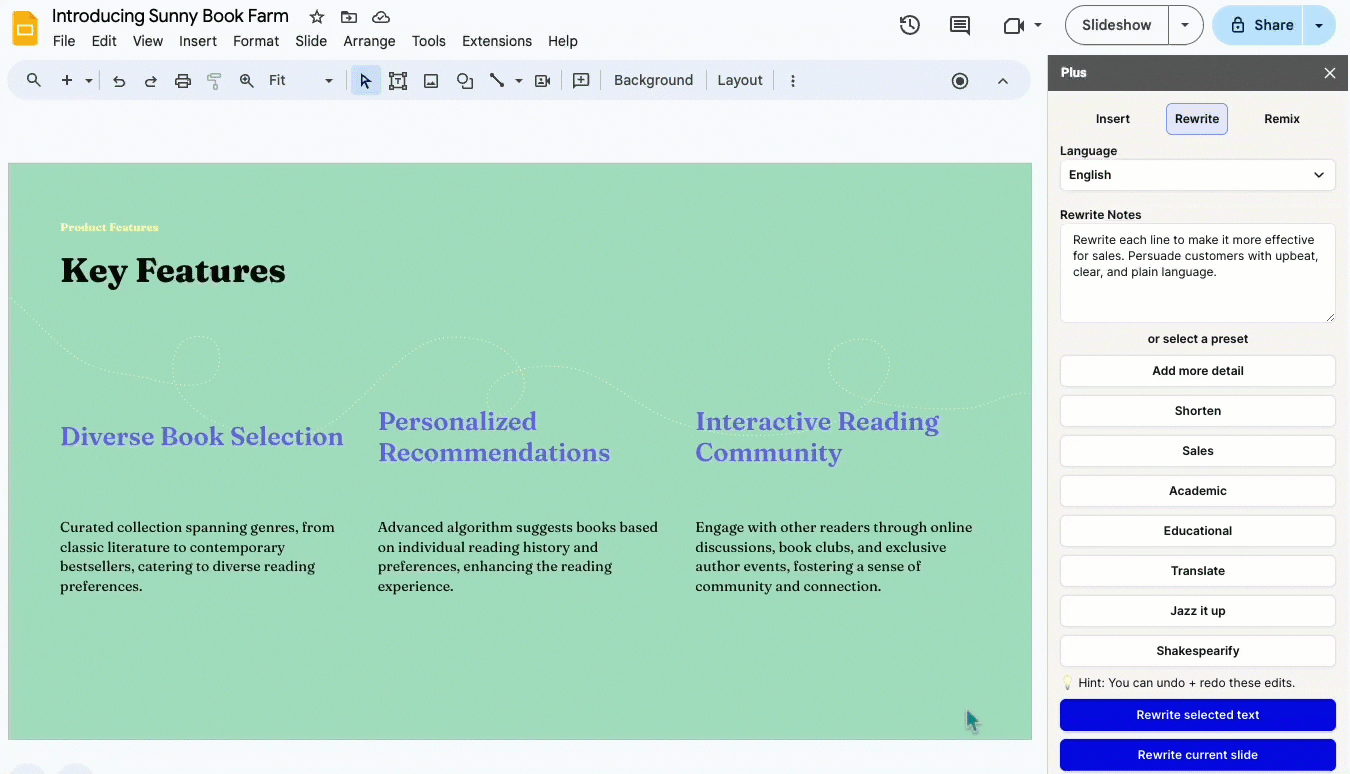Select the Line tool
Screen dimensions: 1350x774
tap(497, 81)
